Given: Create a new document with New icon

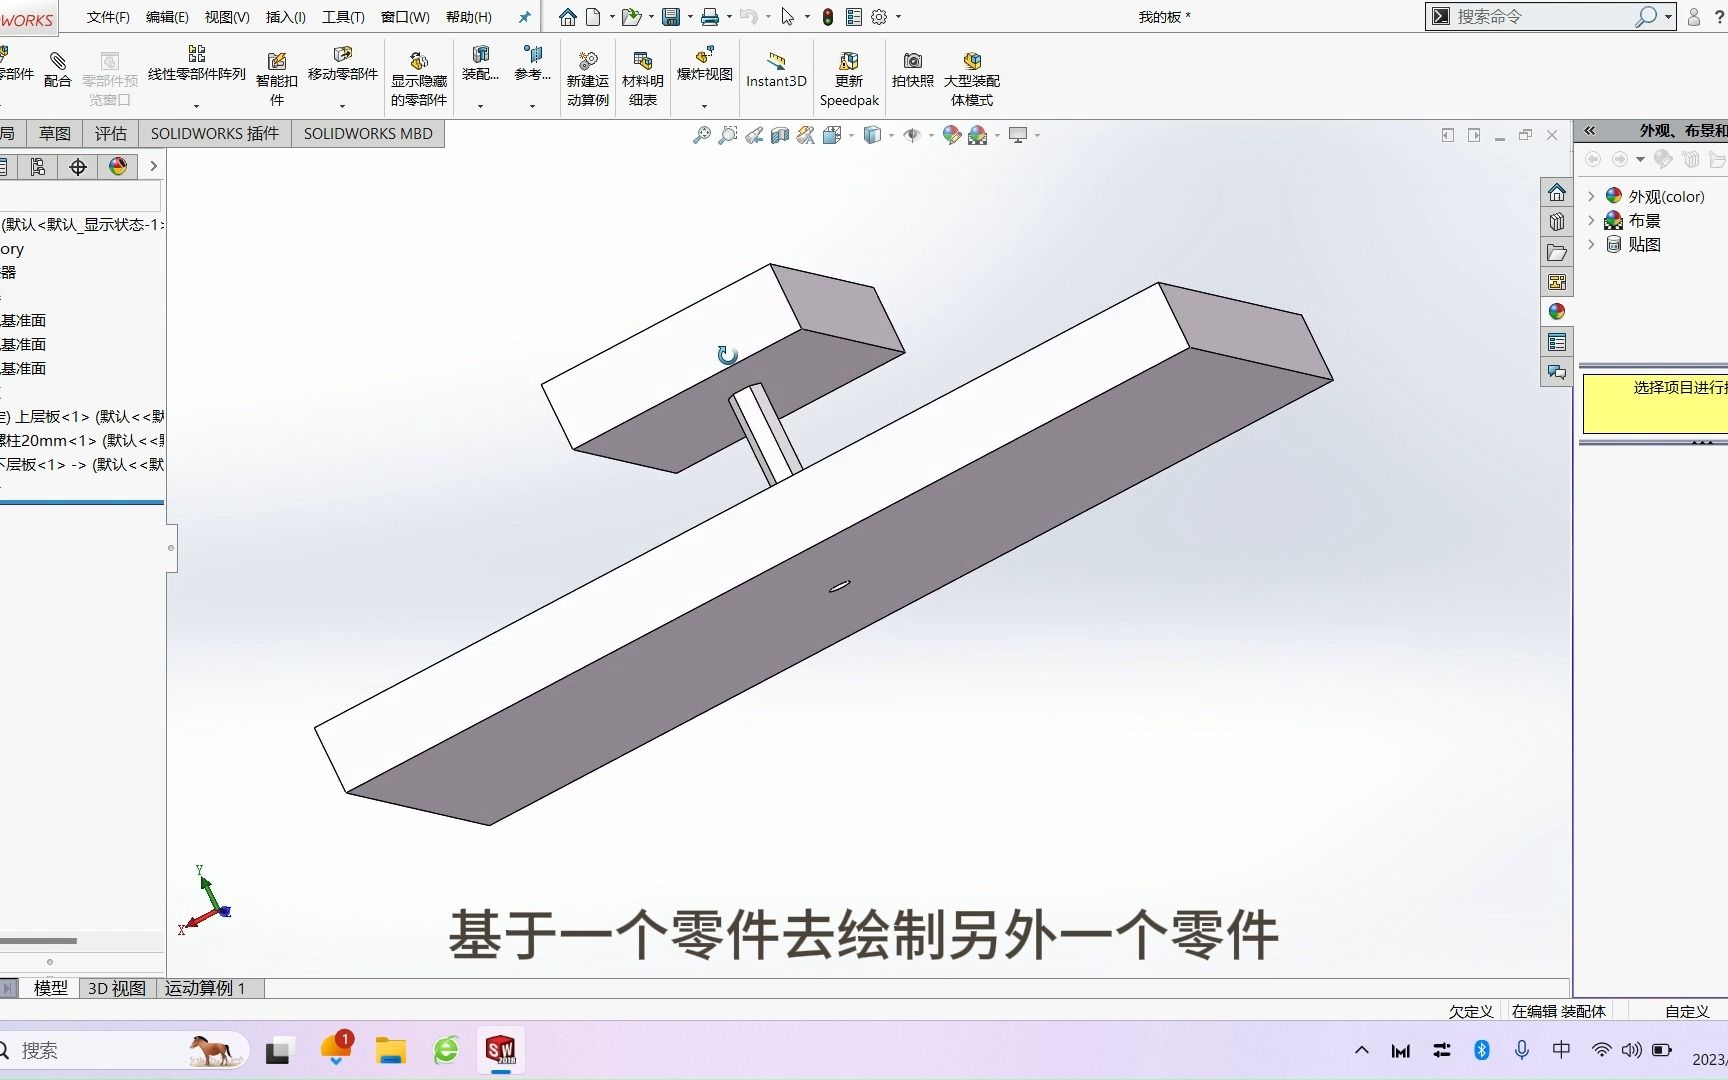Looking at the screenshot, I should coord(593,17).
